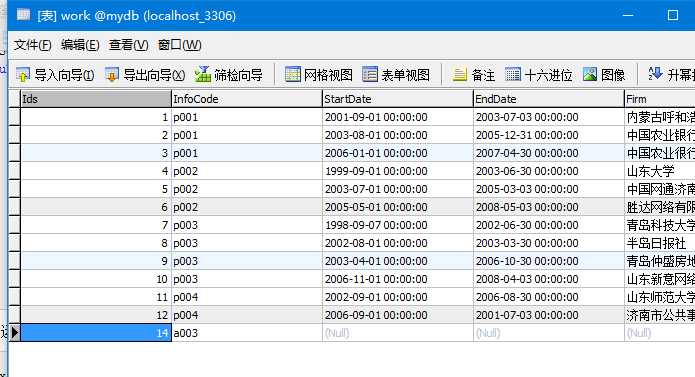Click InfoCode p002 in row 5

coord(247,189)
